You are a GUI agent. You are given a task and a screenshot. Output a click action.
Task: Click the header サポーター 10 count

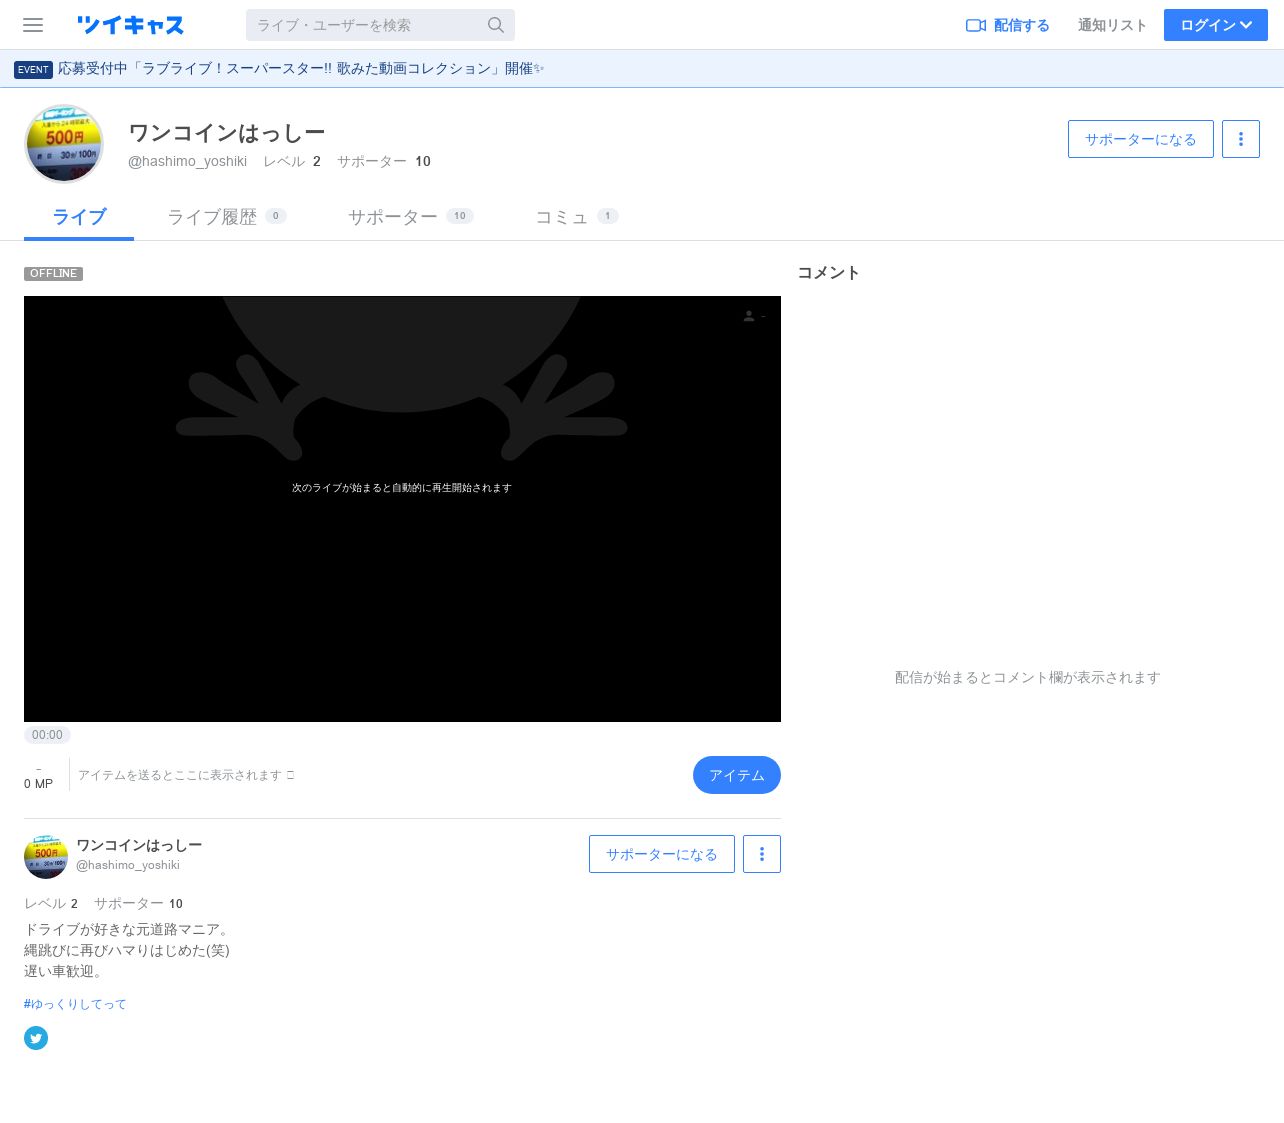tap(384, 161)
